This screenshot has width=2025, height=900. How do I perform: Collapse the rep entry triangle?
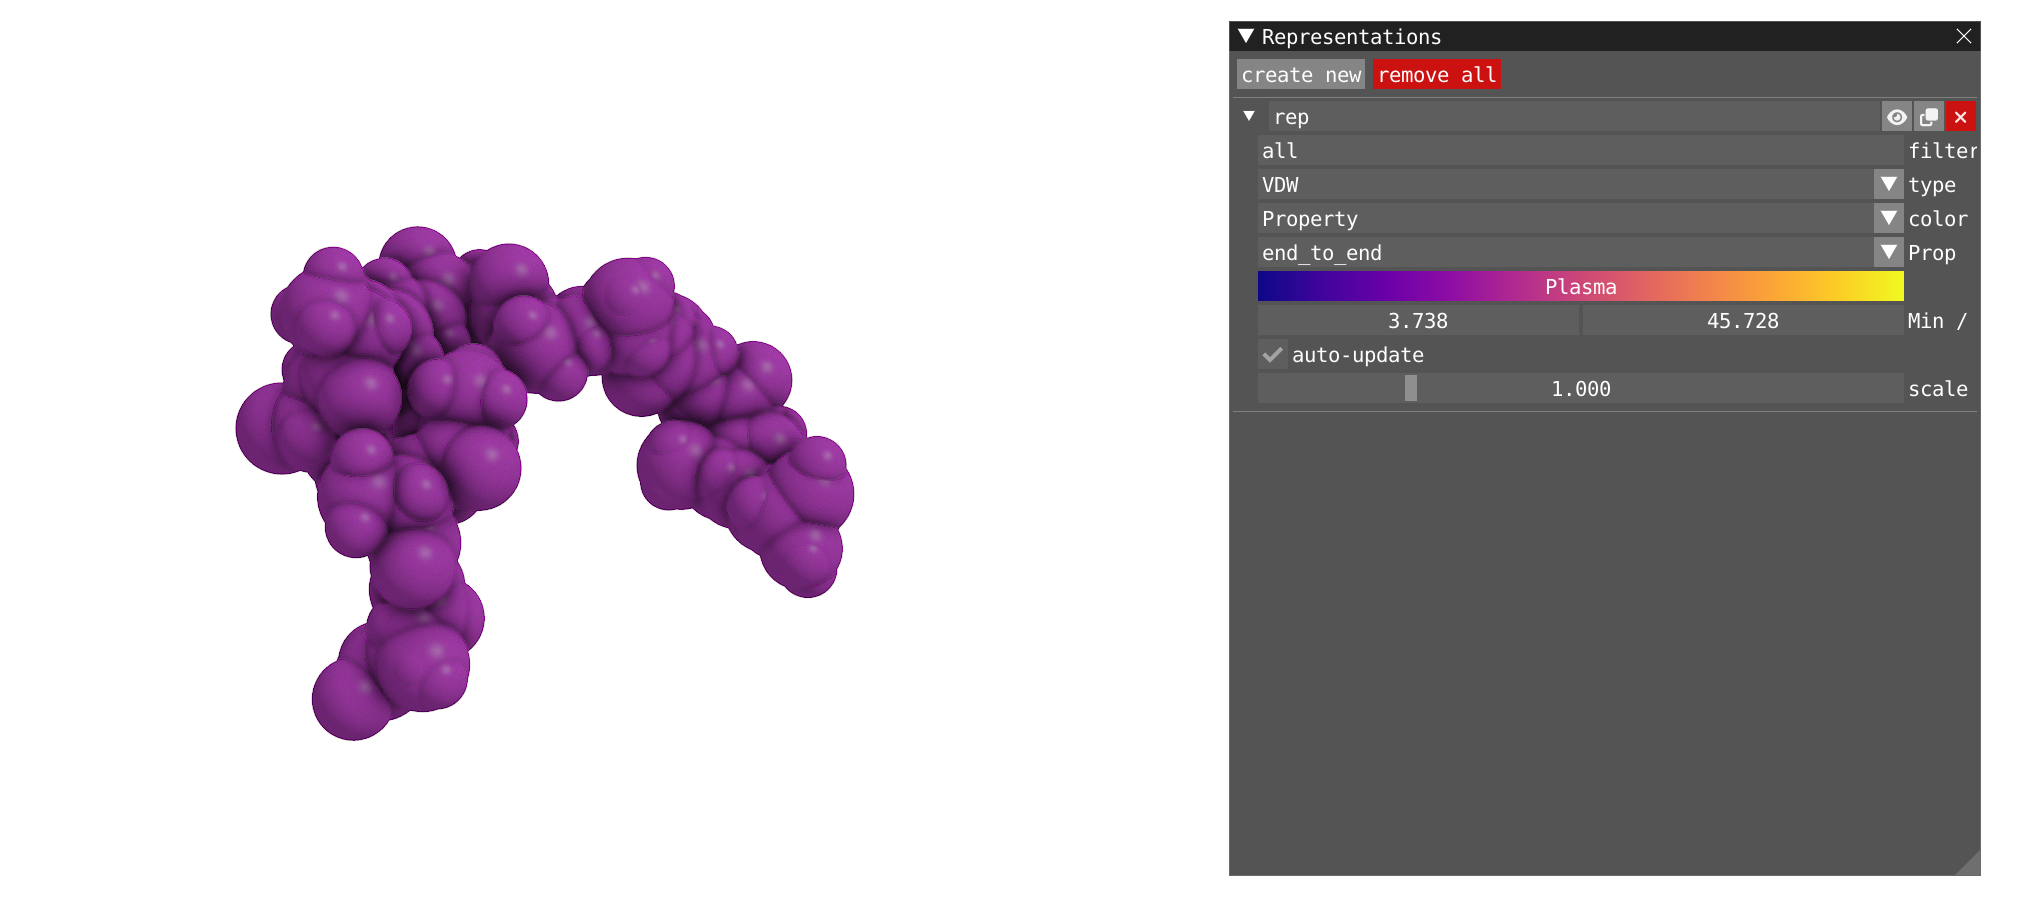[x=1249, y=116]
